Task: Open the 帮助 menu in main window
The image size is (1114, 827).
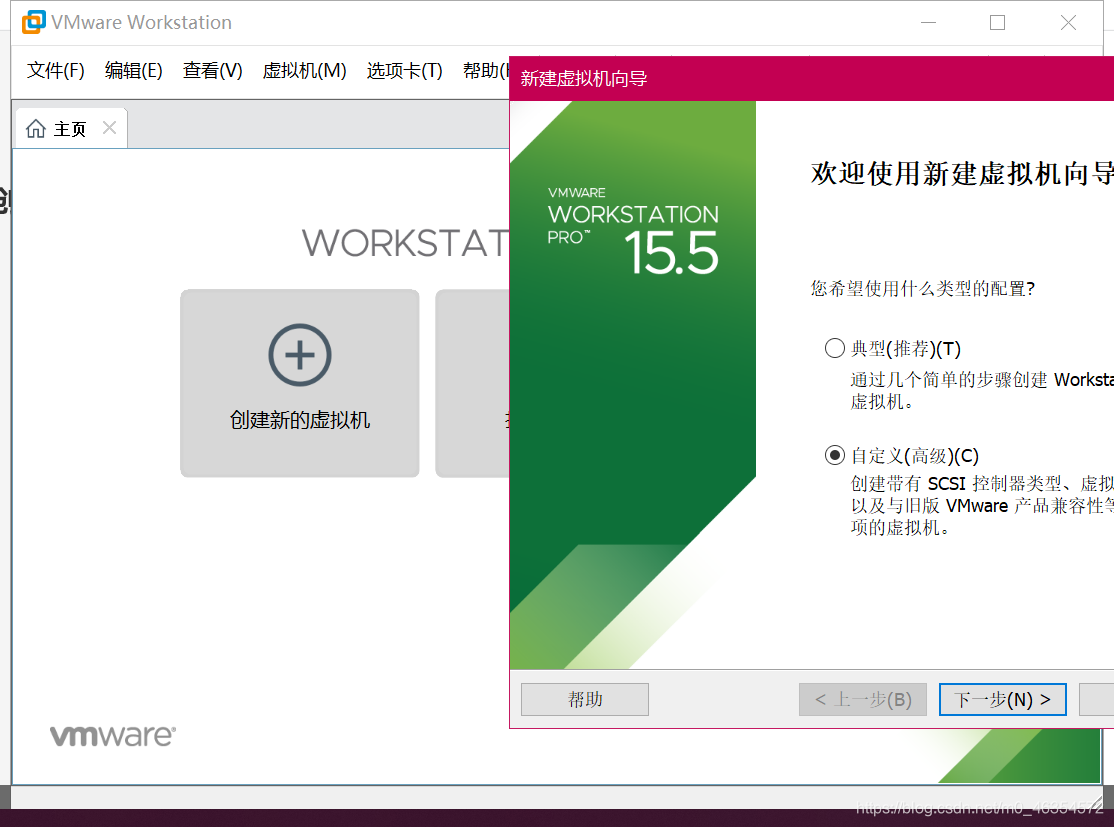Action: coord(486,70)
